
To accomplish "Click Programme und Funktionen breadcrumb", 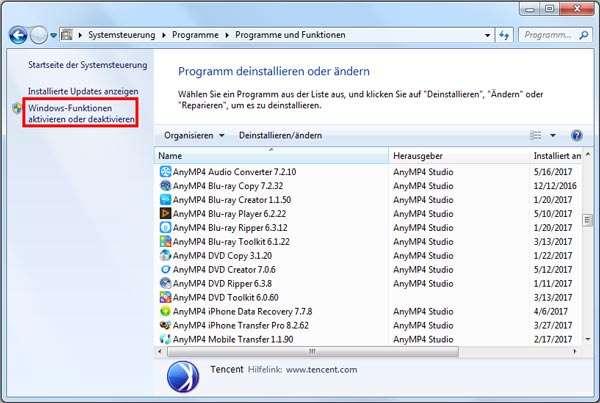I will pos(290,35).
